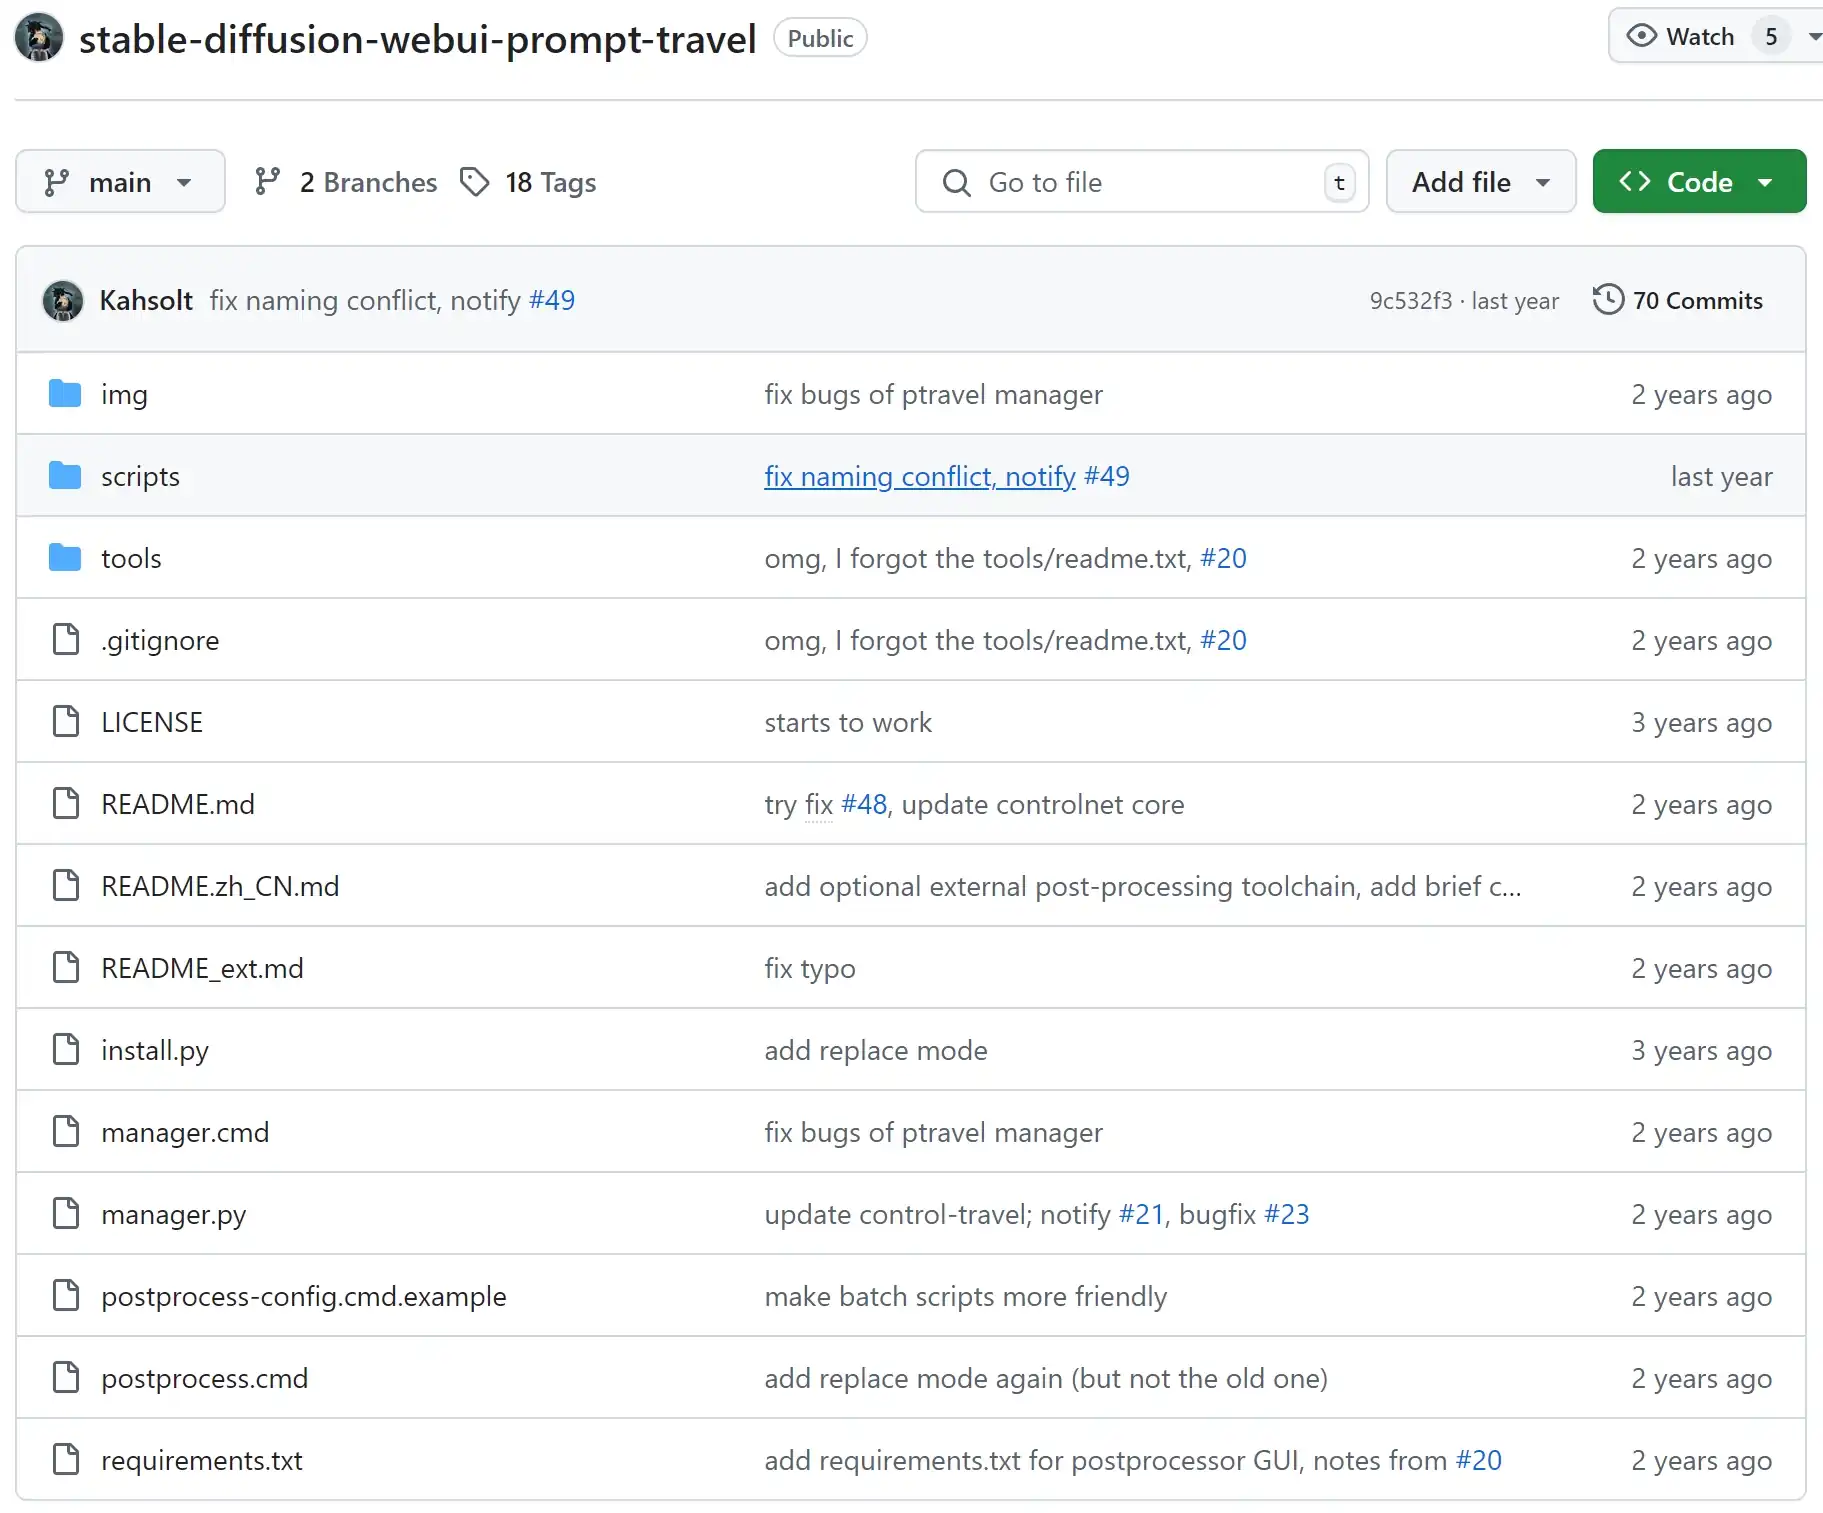Open issue #23 in manager.py commit message
Image resolution: width=1823 pixels, height=1513 pixels.
[1286, 1214]
